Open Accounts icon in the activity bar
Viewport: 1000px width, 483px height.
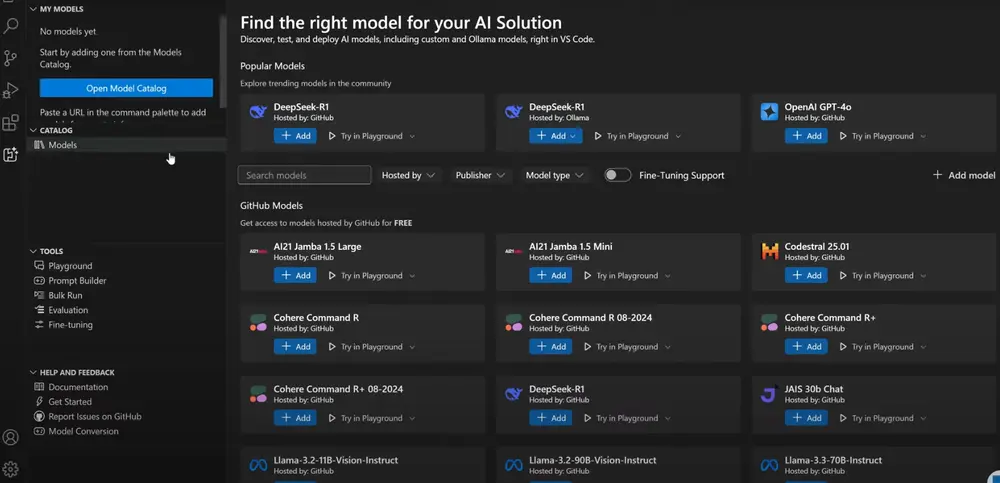(x=11, y=438)
